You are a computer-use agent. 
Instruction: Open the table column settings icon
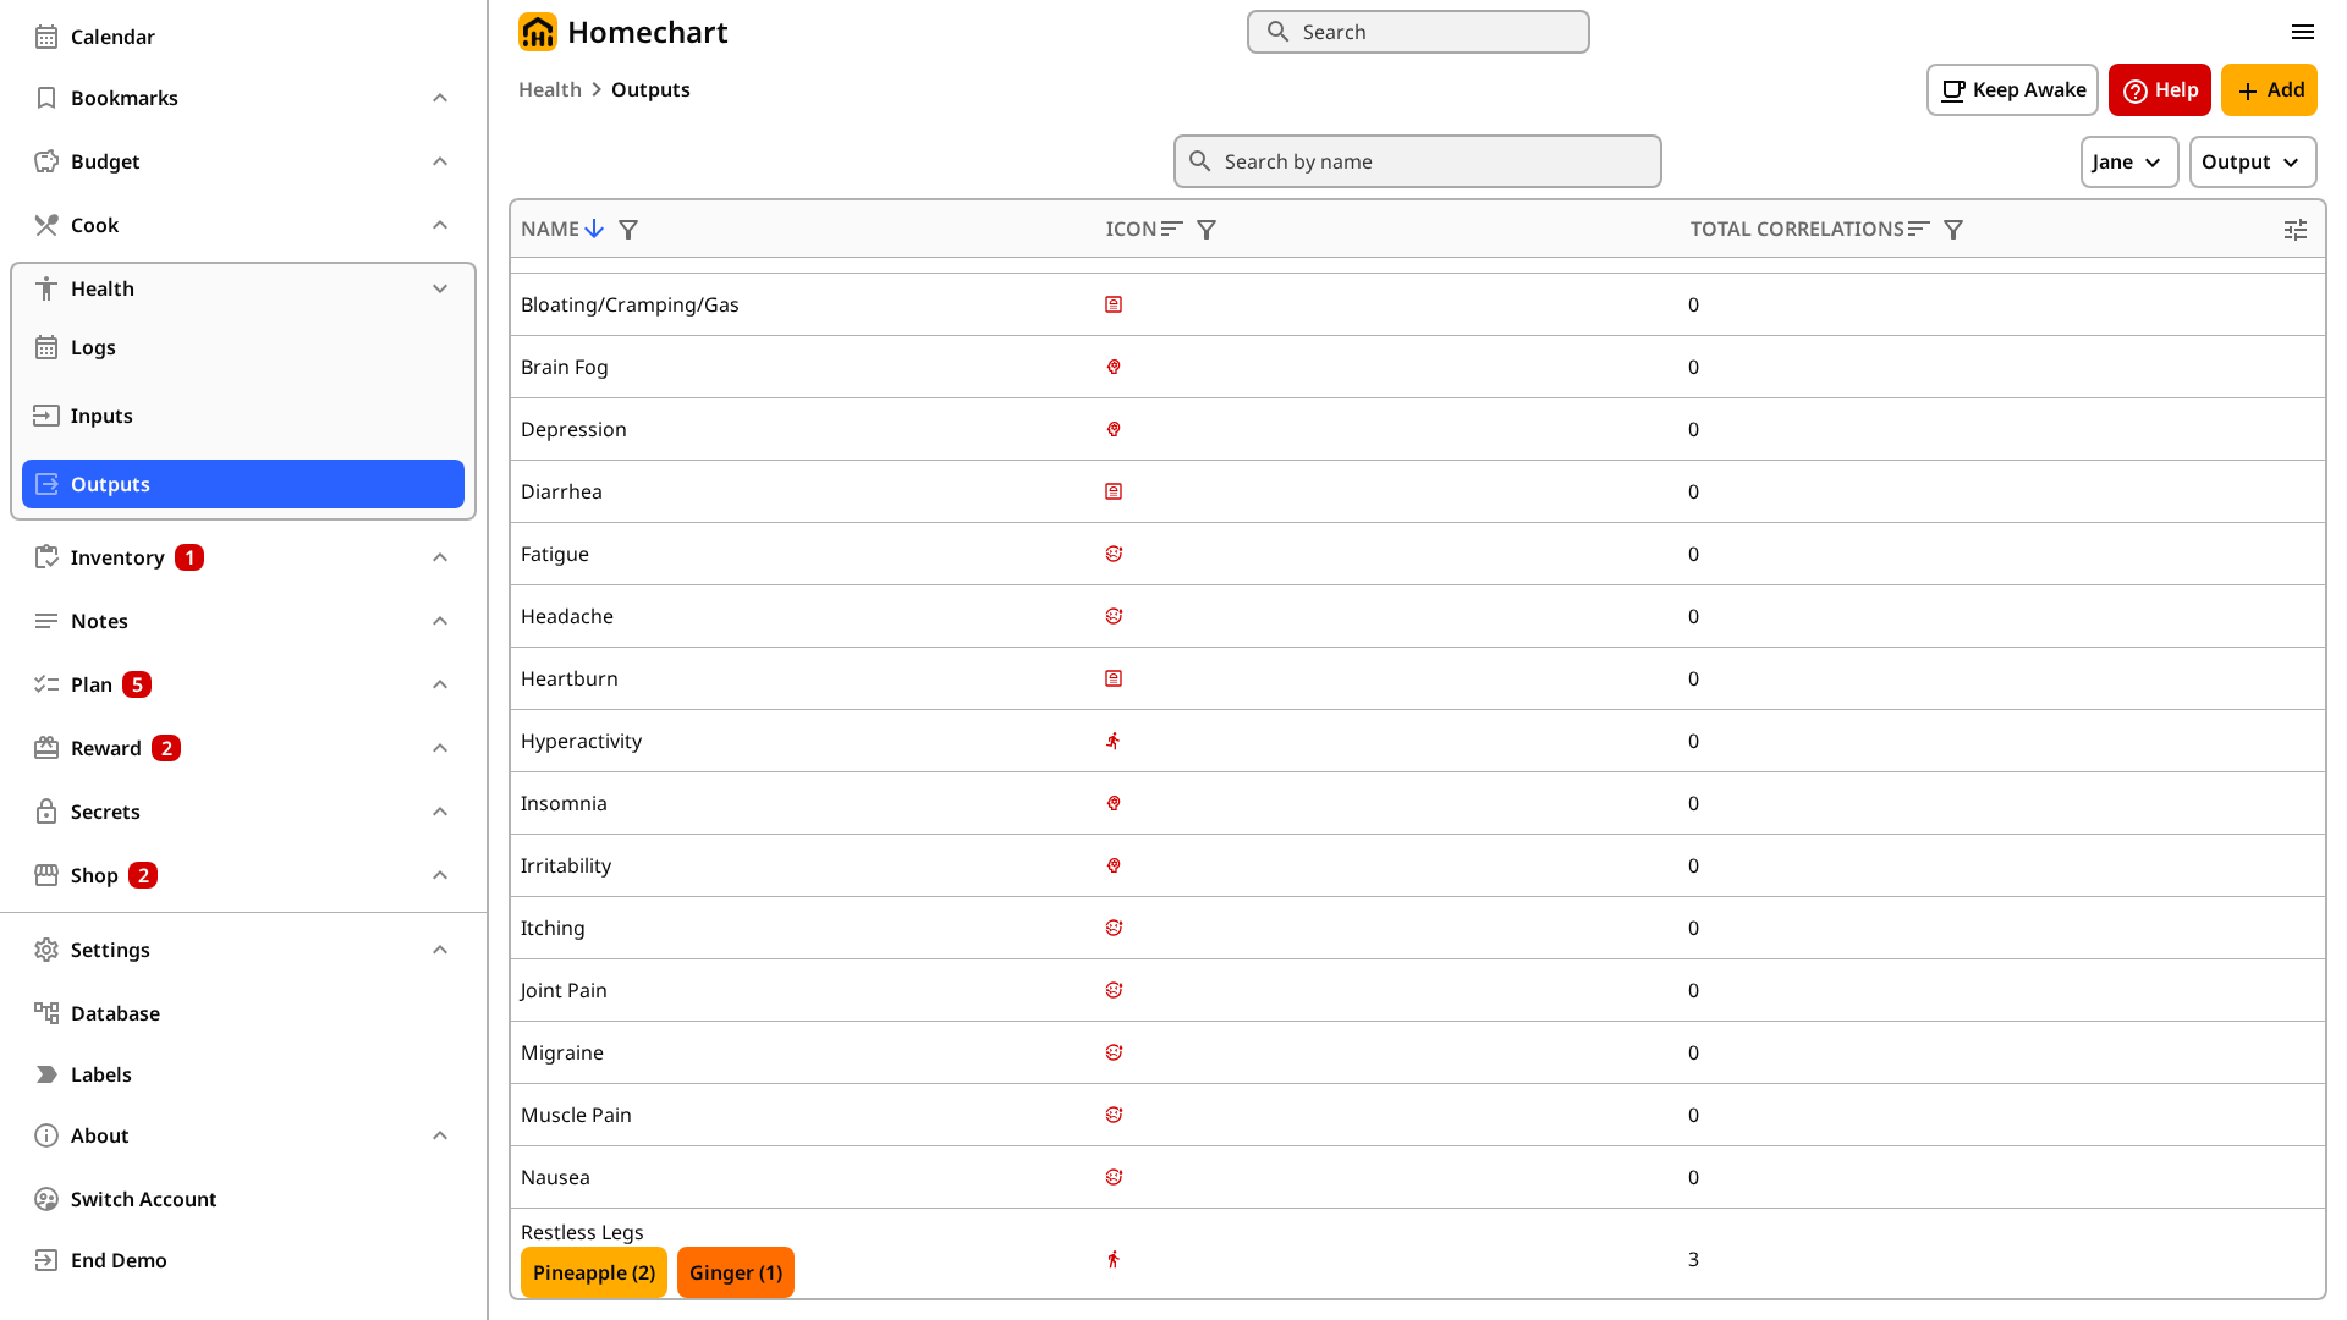point(2295,230)
